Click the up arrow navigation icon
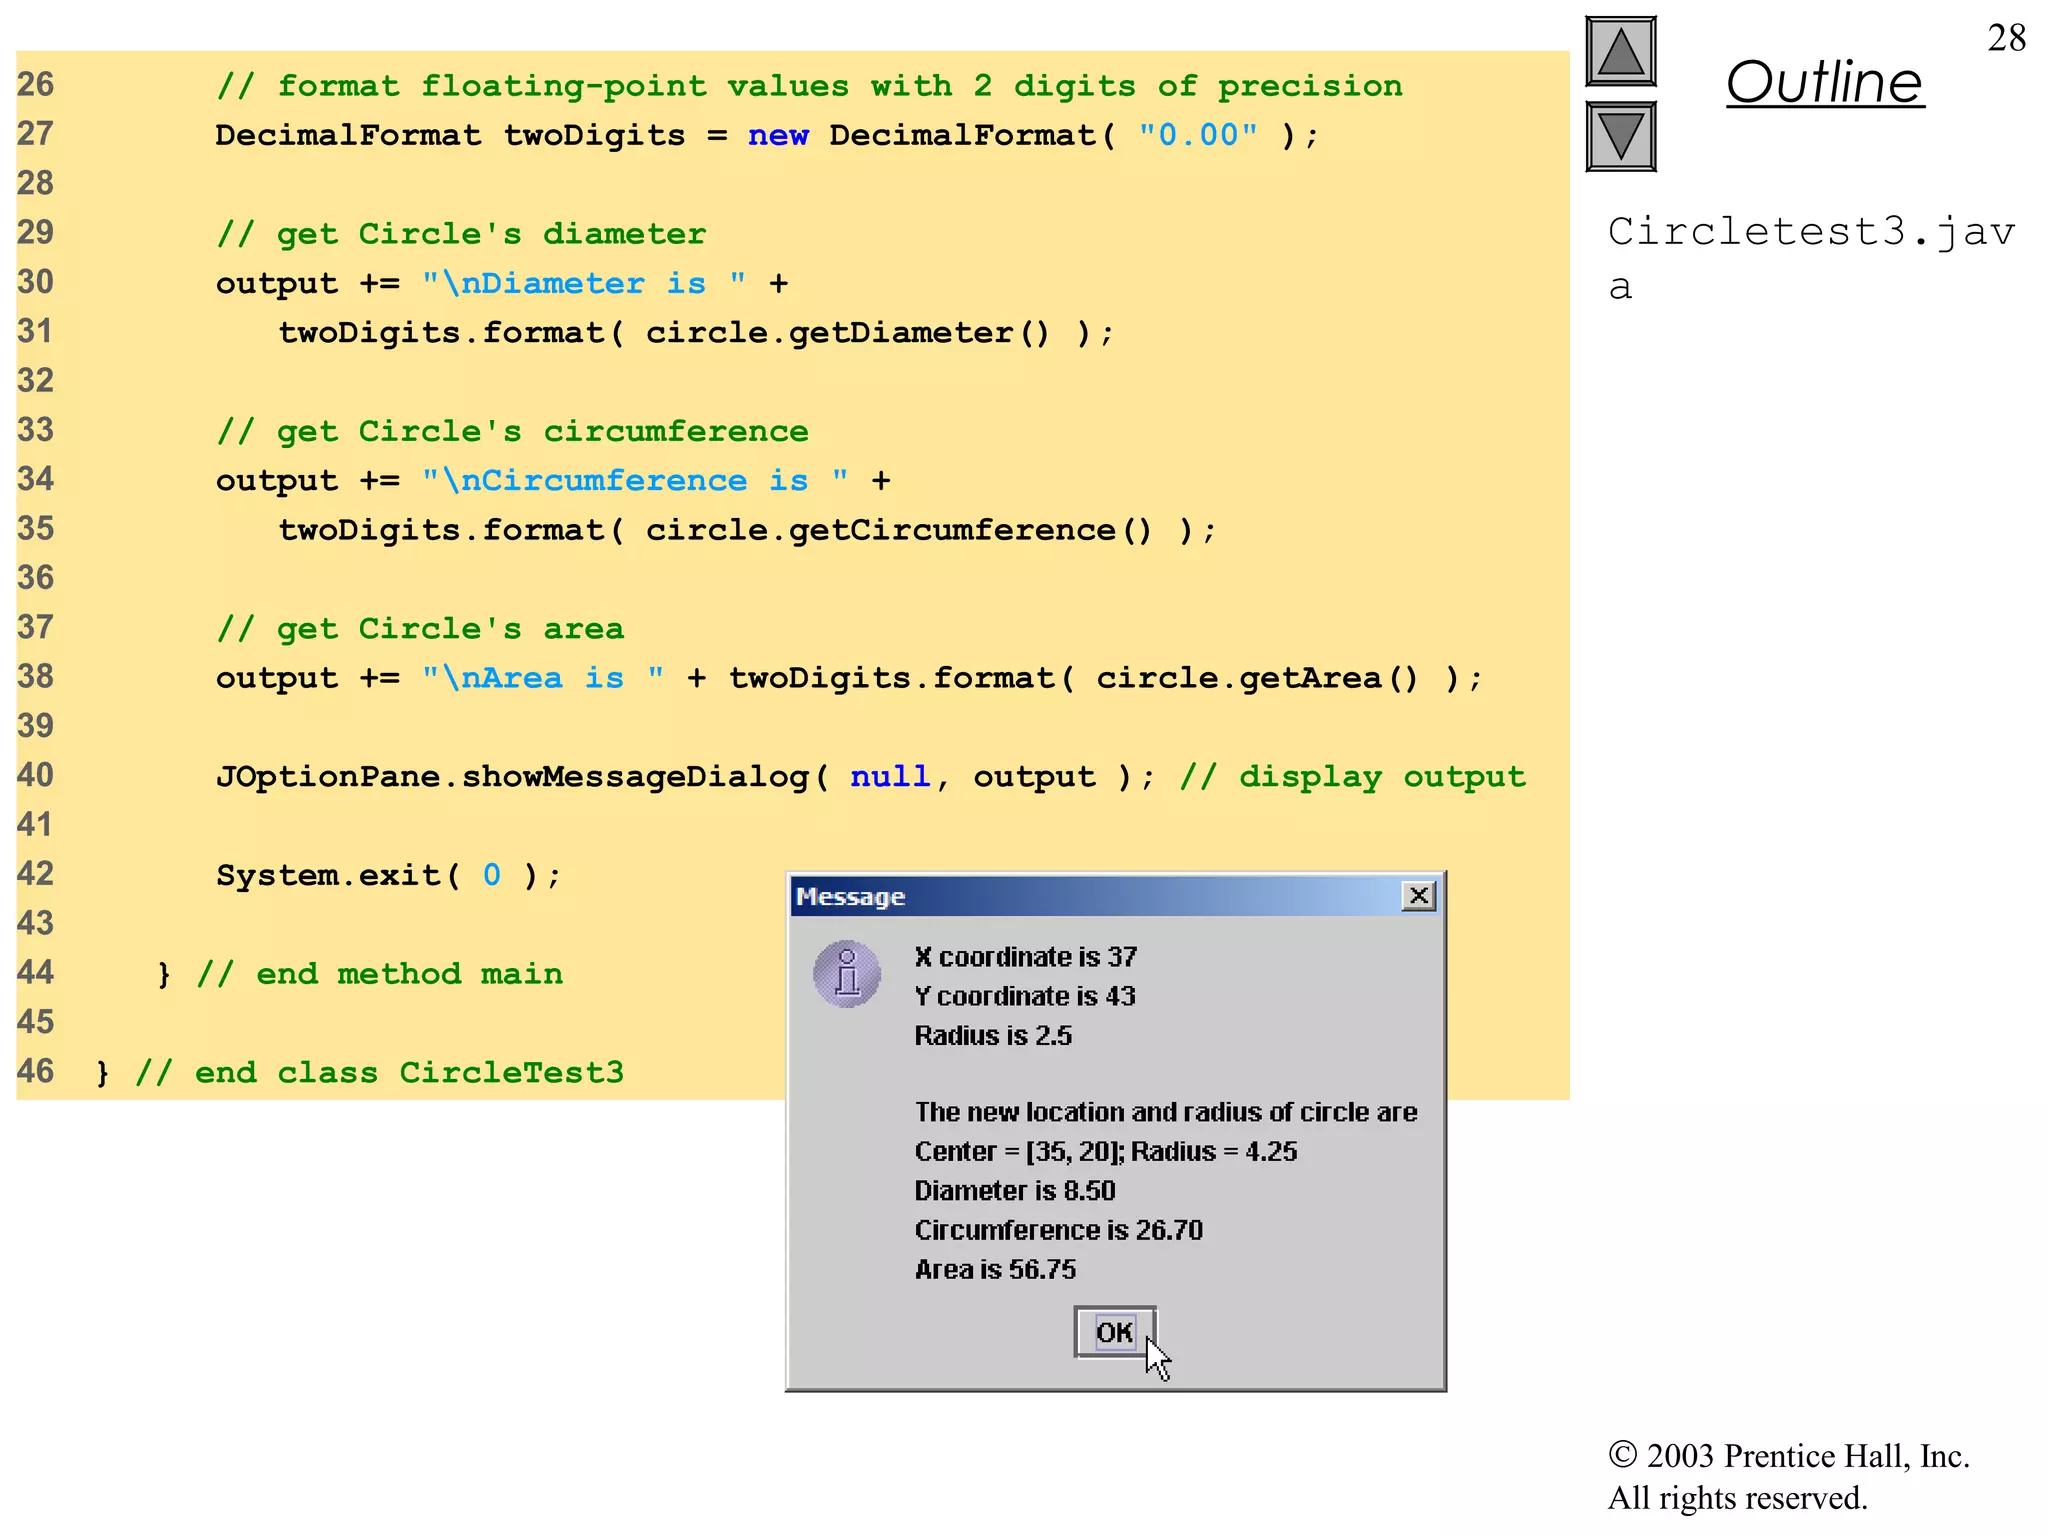Viewport: 2048px width, 1536px height. (x=1620, y=52)
